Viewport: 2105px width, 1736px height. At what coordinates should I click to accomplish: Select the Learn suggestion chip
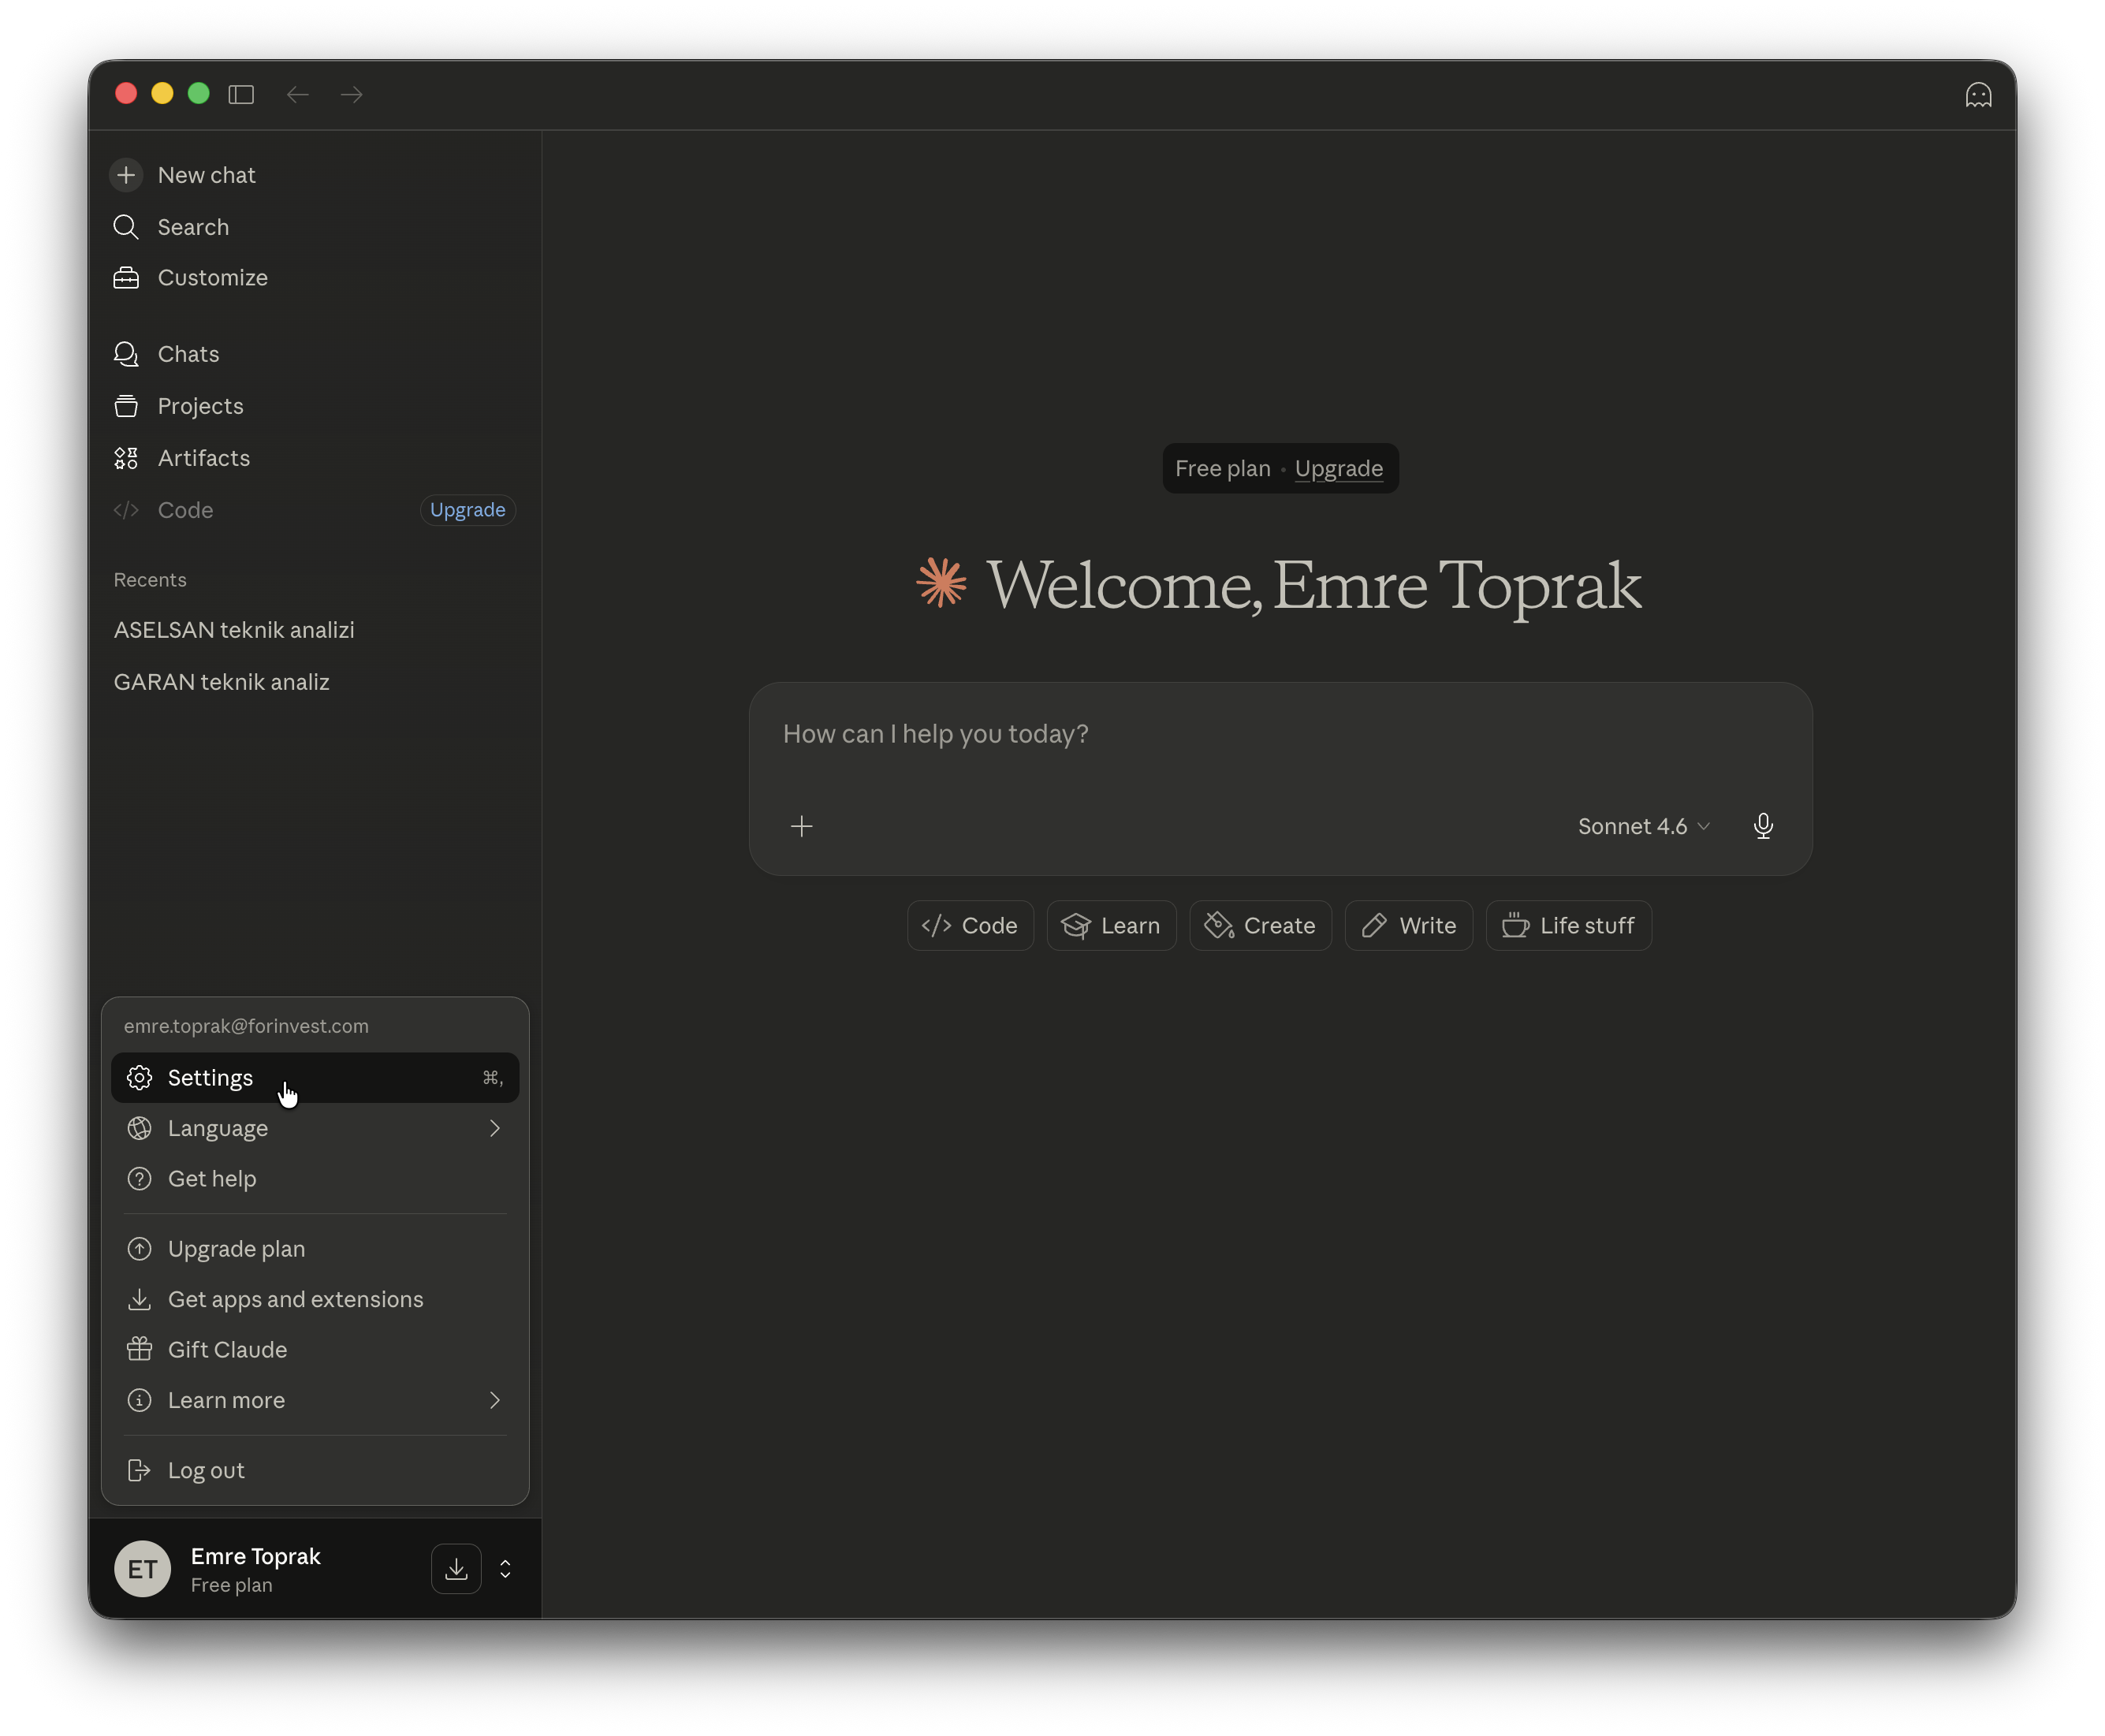coord(1111,926)
